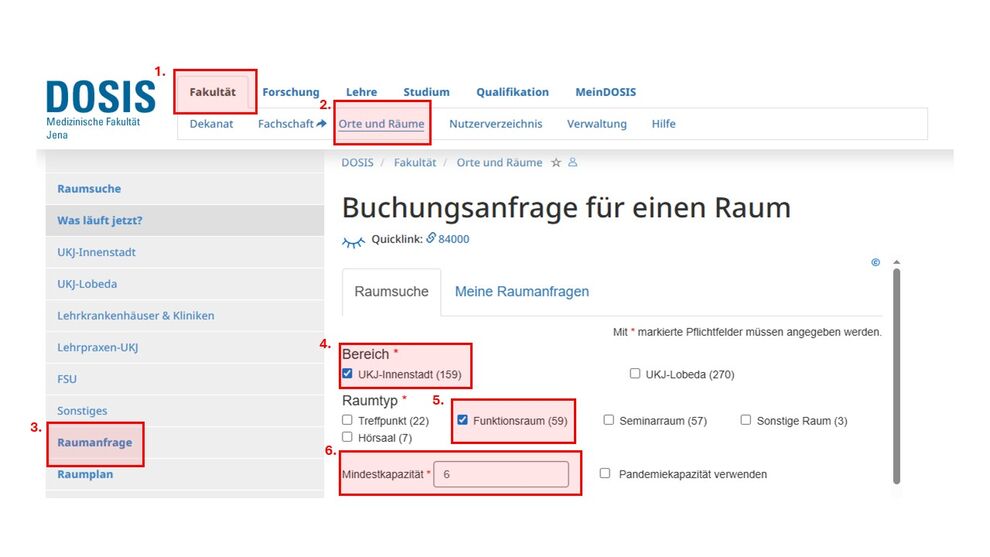Image resolution: width=990 pixels, height=557 pixels.
Task: Click the DOSIS logo
Action: (x=100, y=98)
